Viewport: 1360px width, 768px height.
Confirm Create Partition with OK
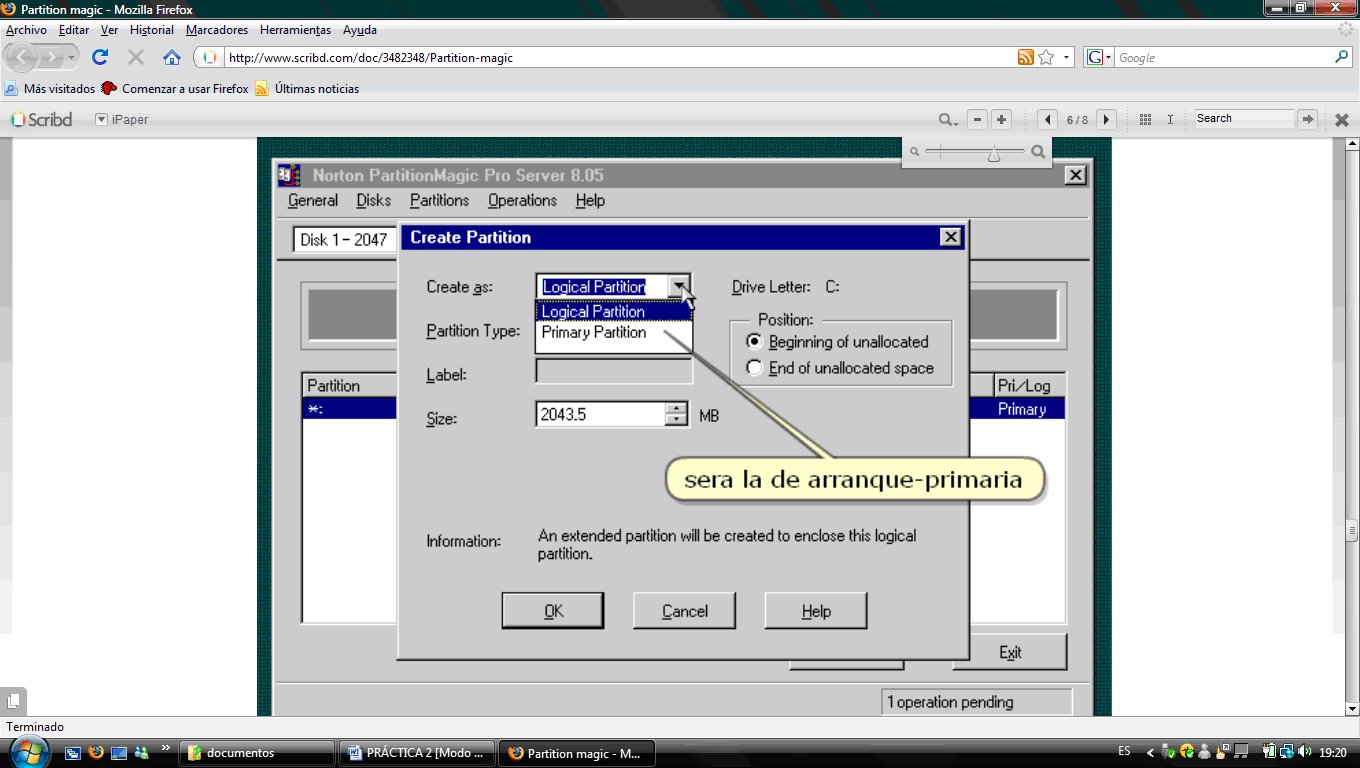(553, 611)
